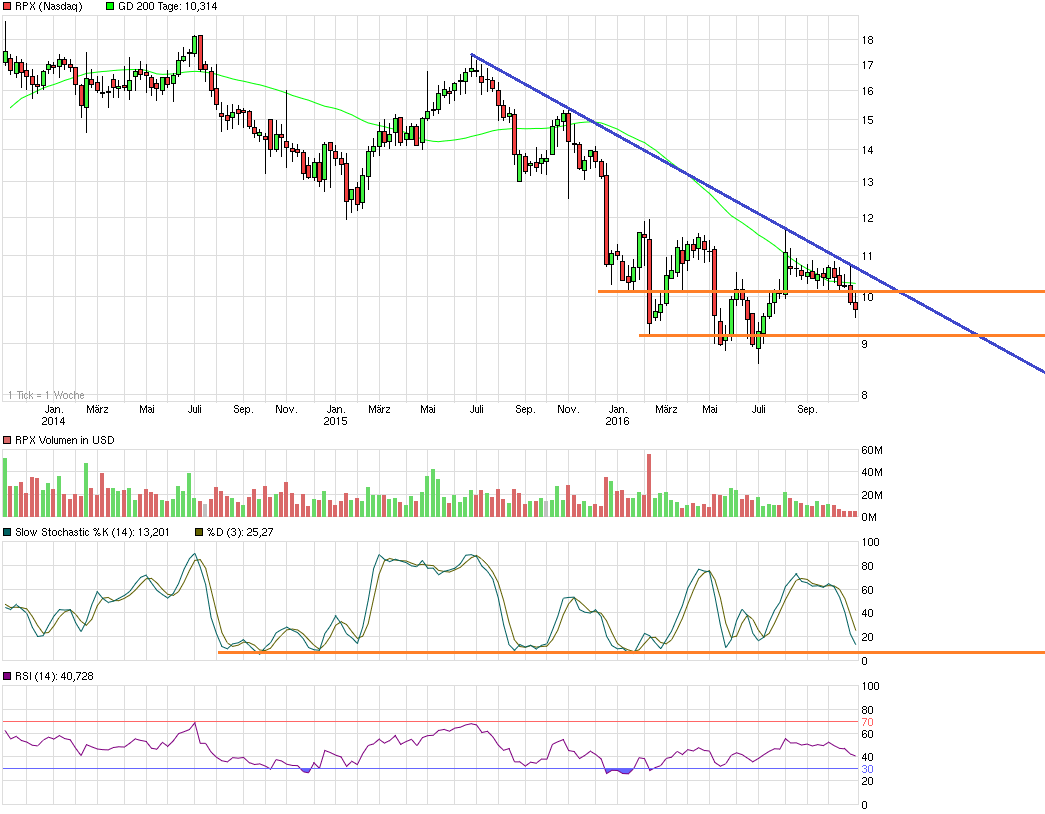The image size is (1045, 814).
Task: Click the red 70 RSI overbought label
Action: click(x=868, y=721)
